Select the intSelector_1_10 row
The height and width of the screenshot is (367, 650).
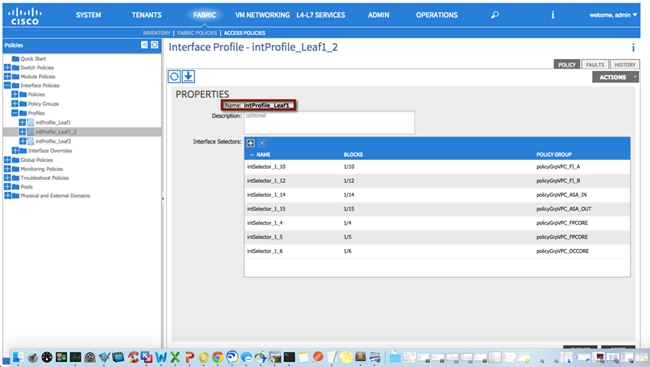click(437, 167)
